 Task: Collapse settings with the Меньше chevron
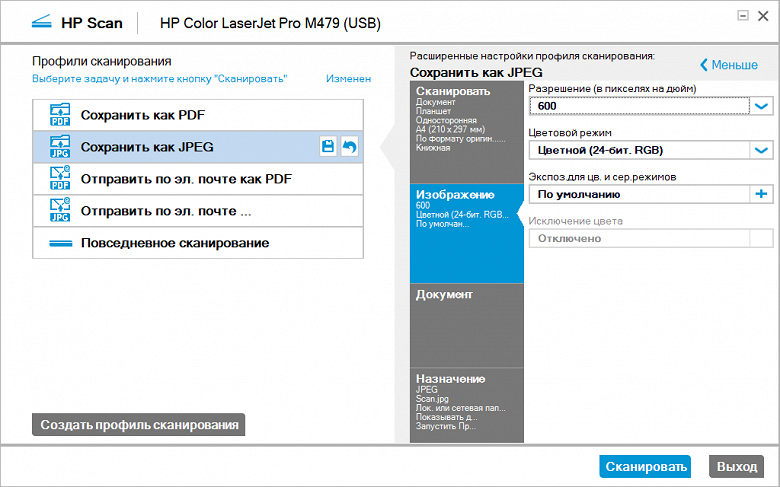pyautogui.click(x=728, y=65)
